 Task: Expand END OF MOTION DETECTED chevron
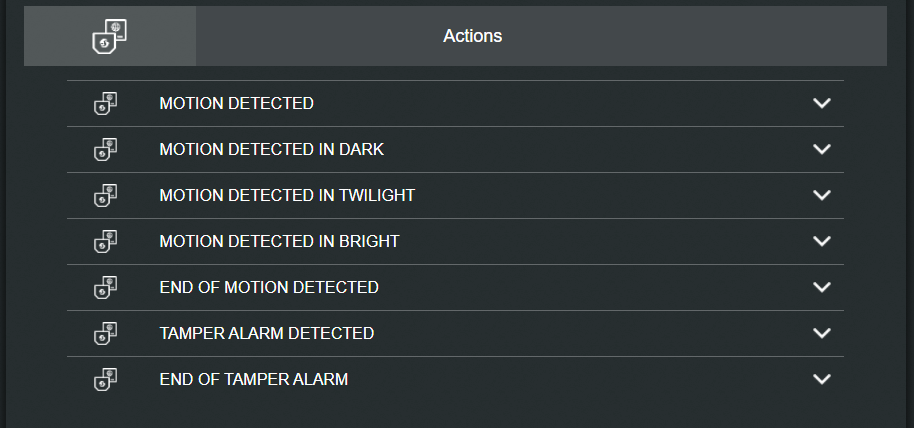coord(822,287)
